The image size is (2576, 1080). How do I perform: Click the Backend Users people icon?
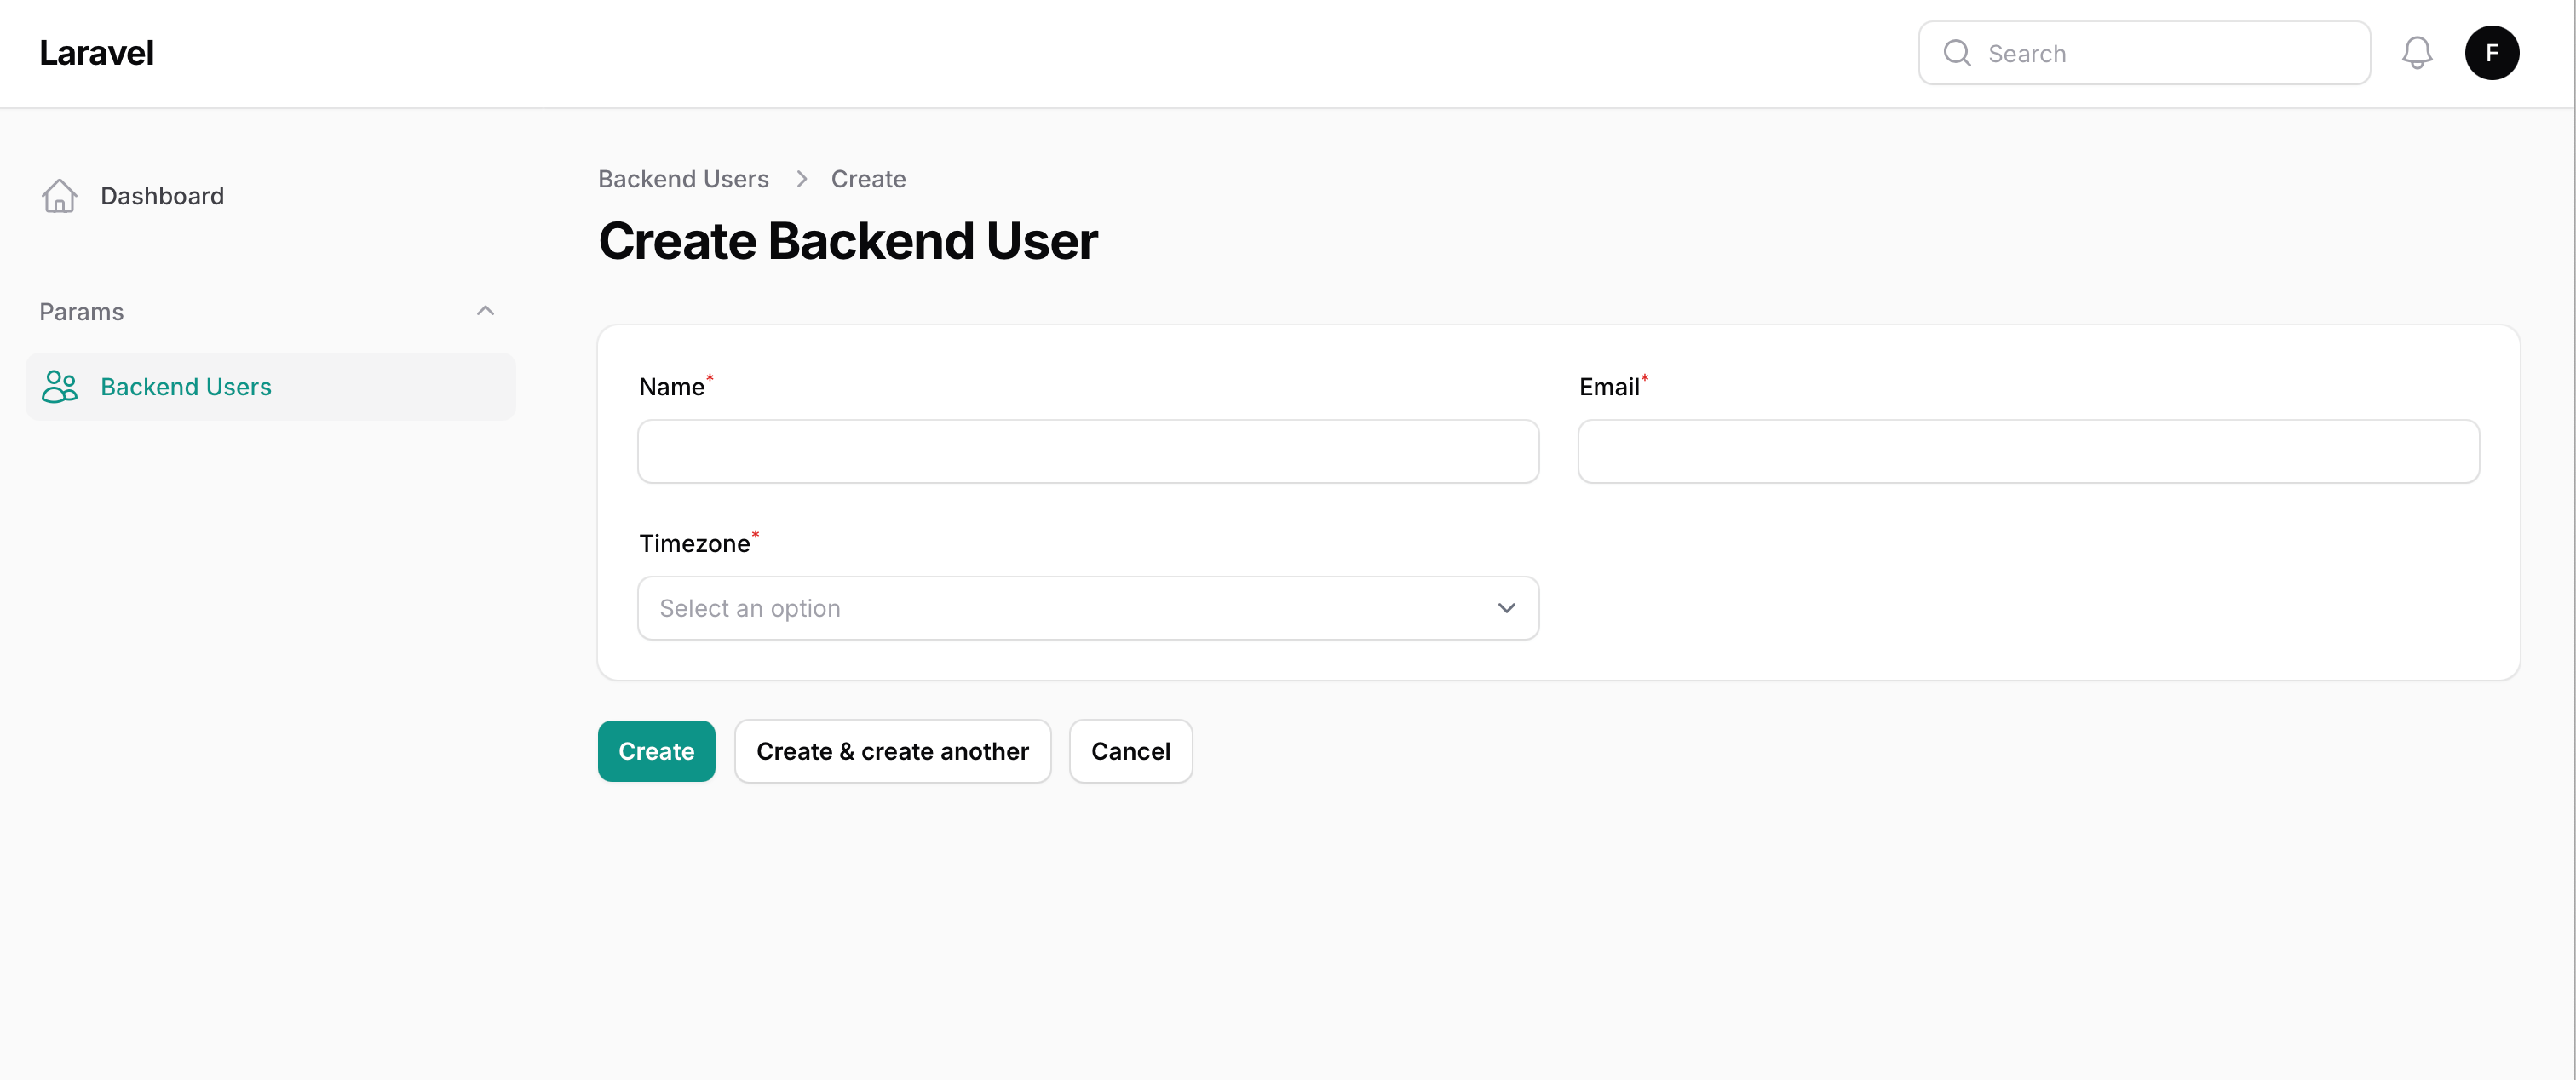tap(59, 387)
